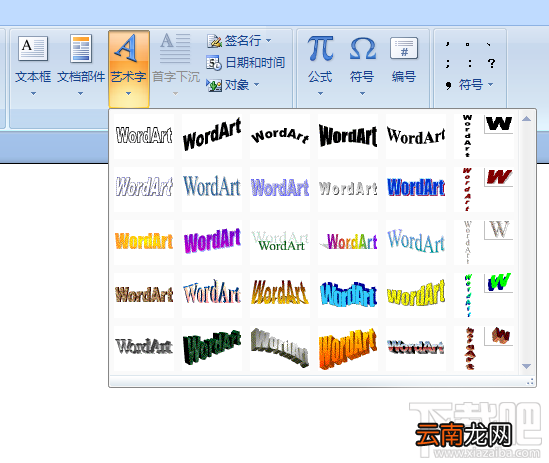
Task: Select the black vertical WordArt style
Action: [x=484, y=136]
